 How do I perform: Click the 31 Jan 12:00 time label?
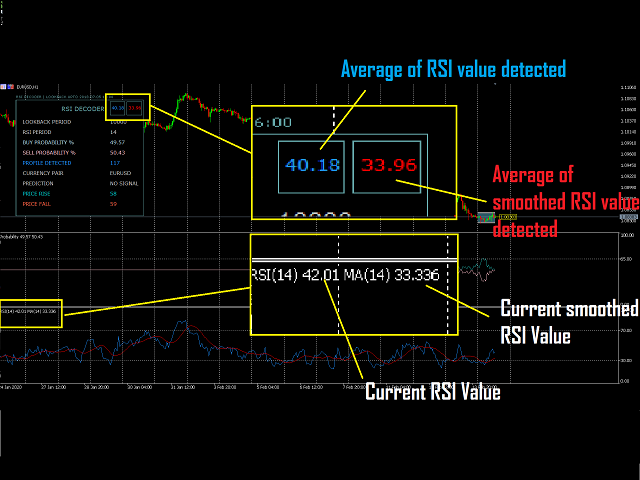[x=182, y=387]
